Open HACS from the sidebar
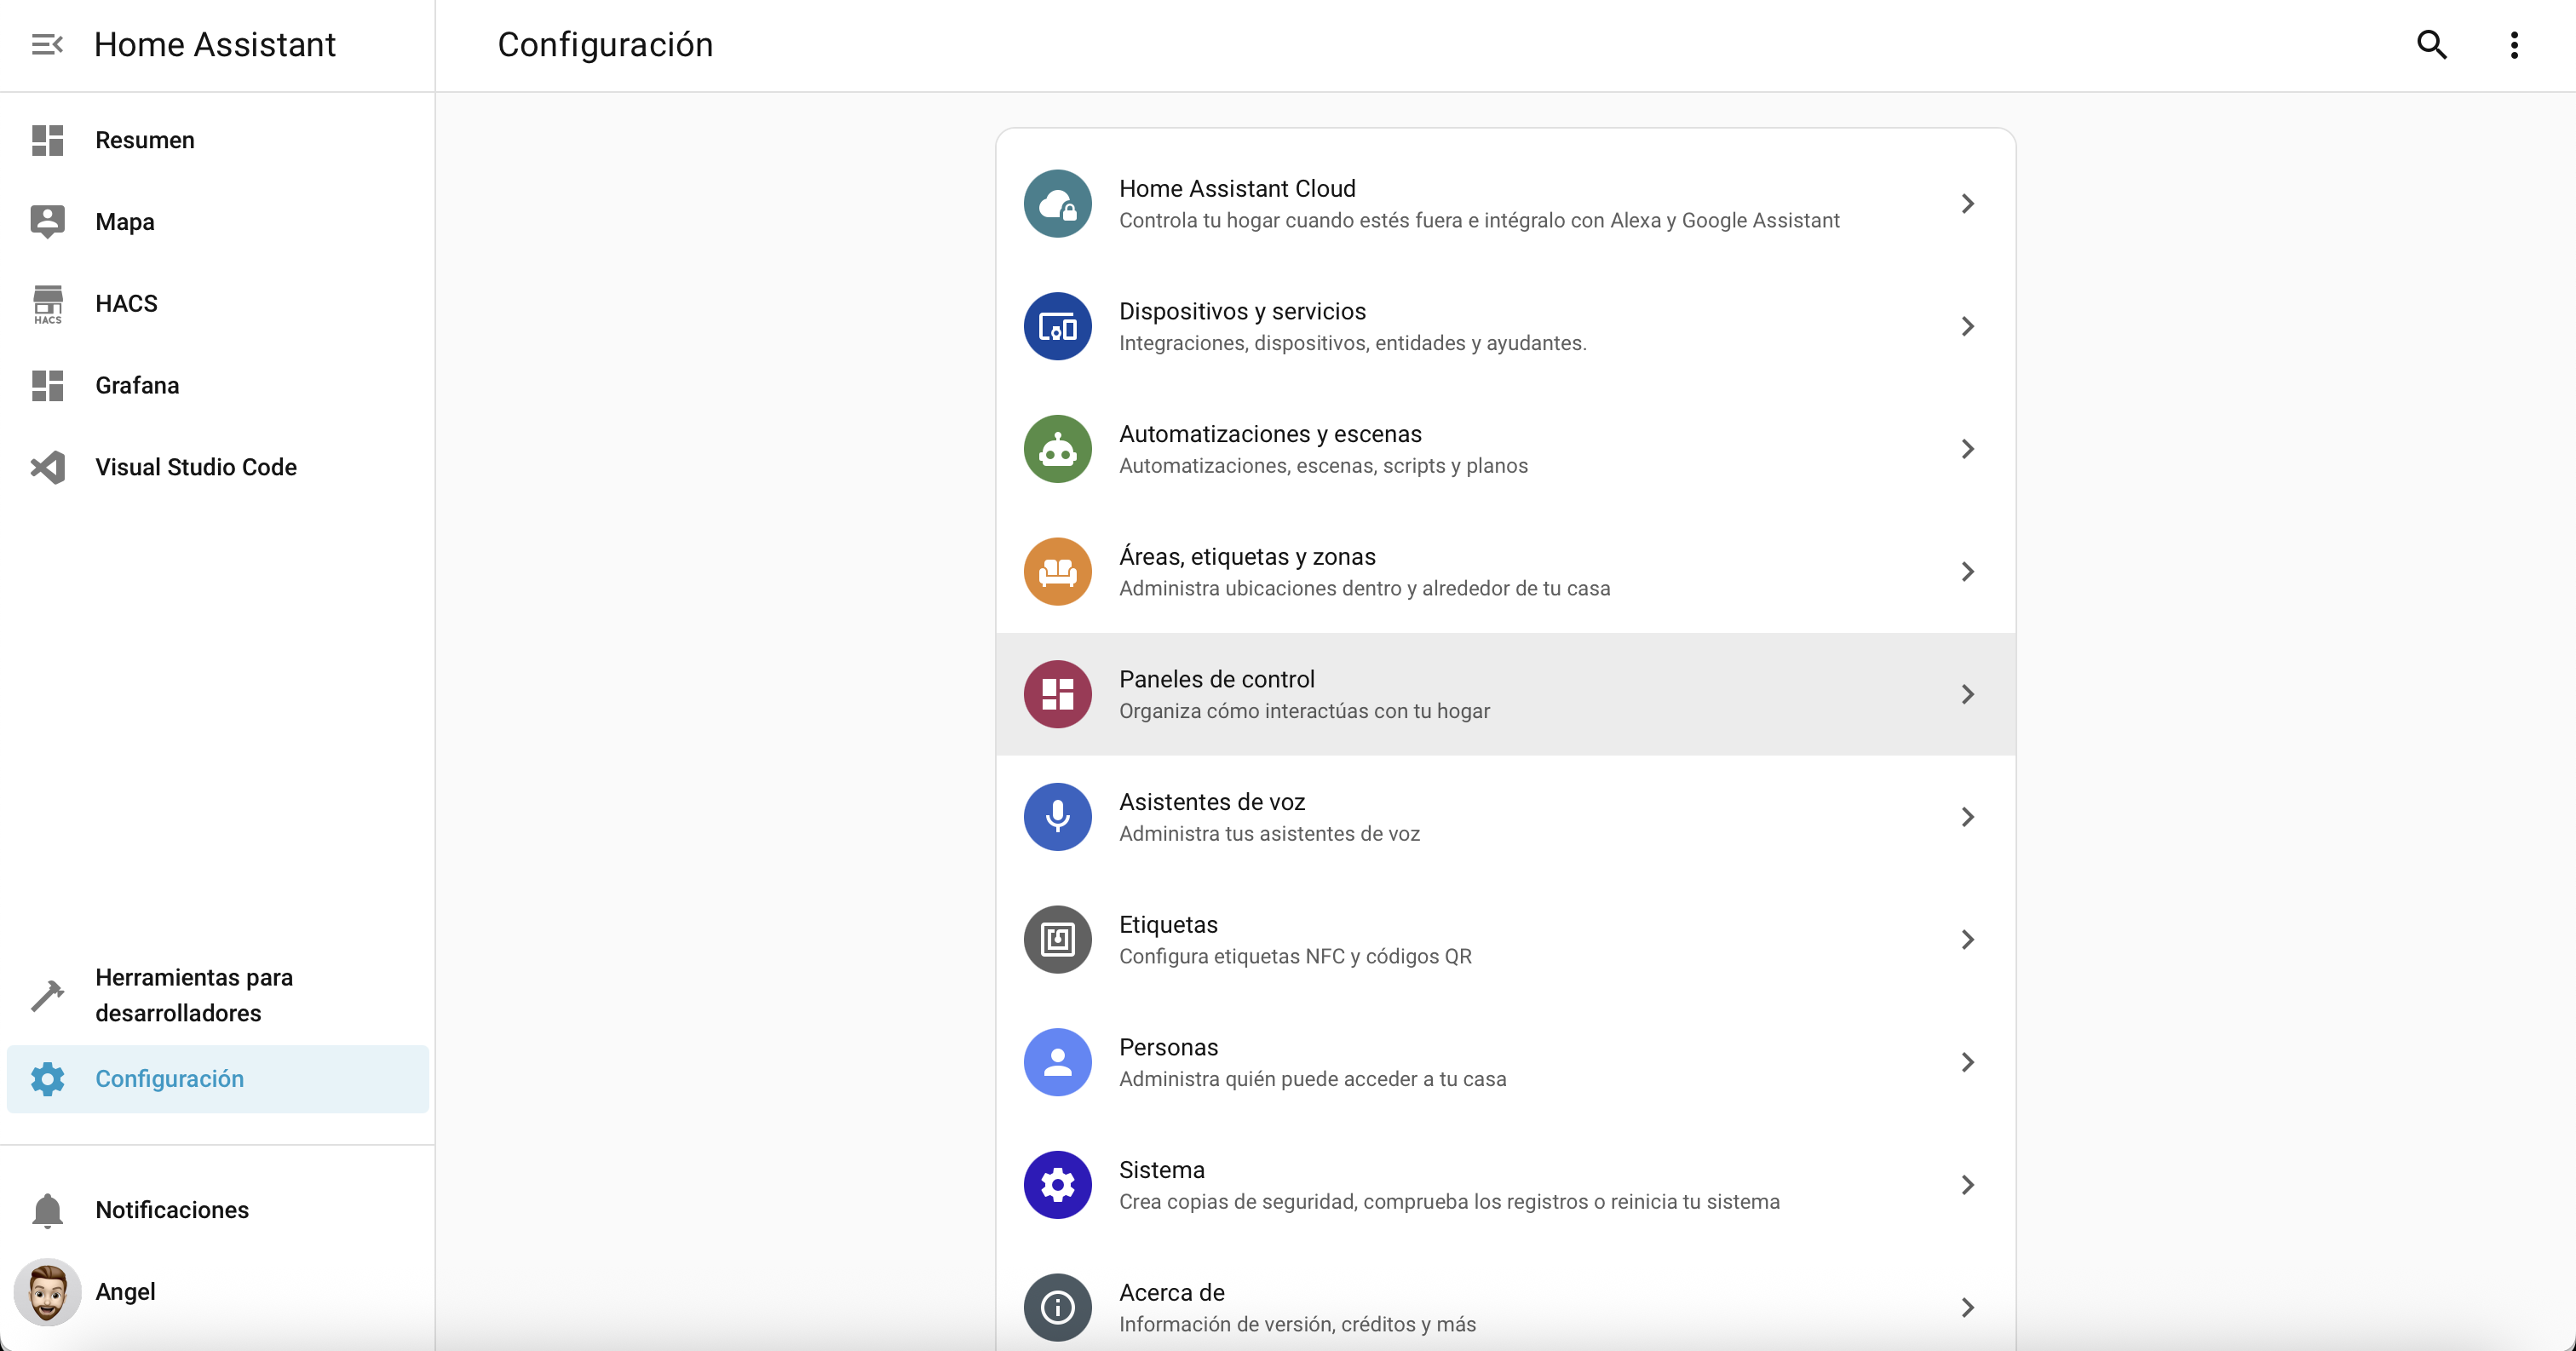Image resolution: width=2576 pixels, height=1351 pixels. (x=126, y=303)
